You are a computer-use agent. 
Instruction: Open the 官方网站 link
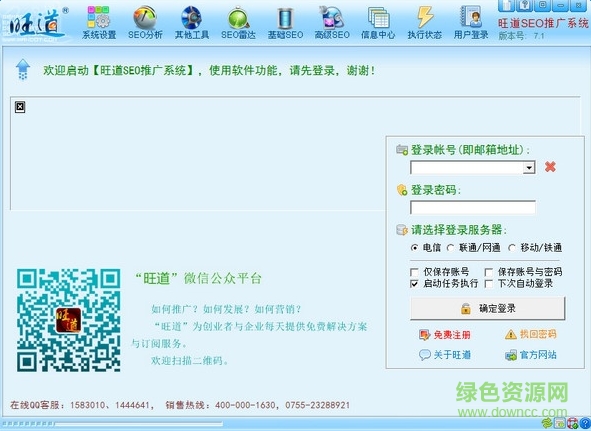pyautogui.click(x=531, y=355)
